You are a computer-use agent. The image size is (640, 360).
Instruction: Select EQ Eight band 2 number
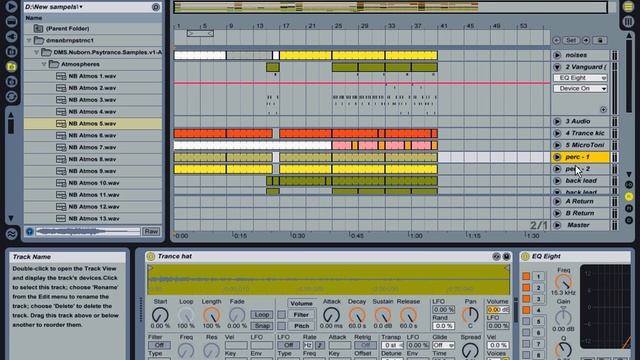tap(538, 288)
